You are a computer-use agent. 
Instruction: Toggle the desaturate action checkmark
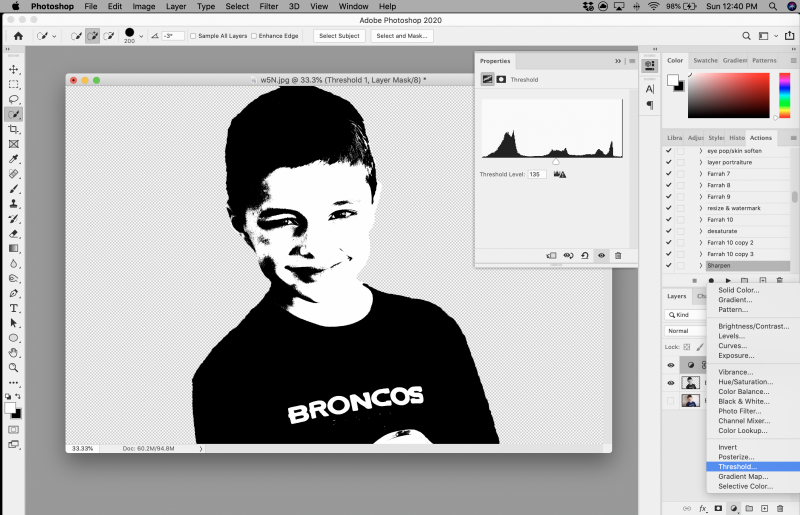tap(668, 231)
